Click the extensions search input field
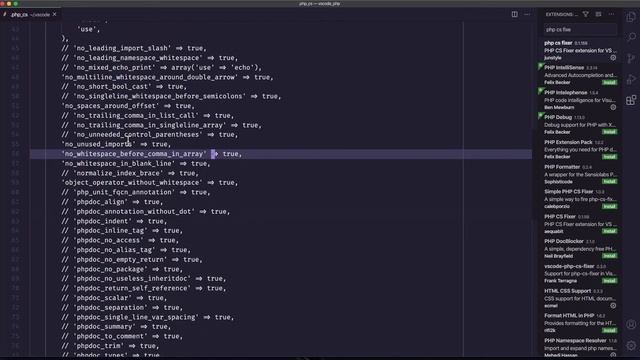Viewport: 640px width, 360px height. (x=580, y=29)
